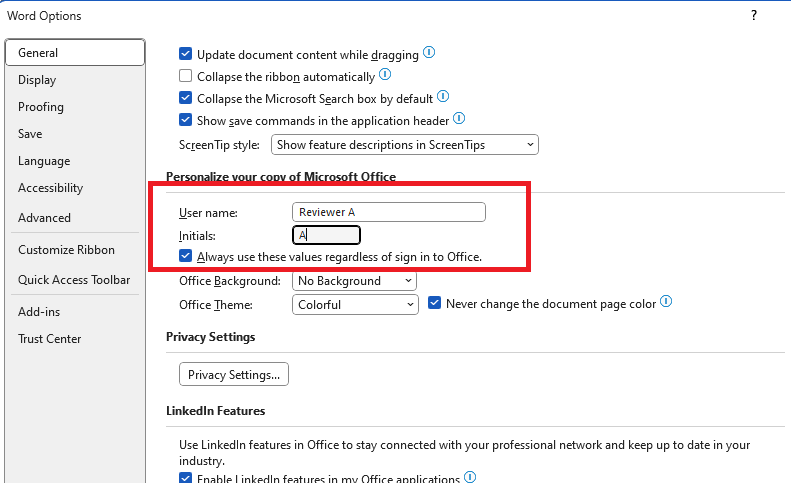Show info icon for Collapse Microsoft Search box
This screenshot has height=483, width=791.
pyautogui.click(x=443, y=96)
